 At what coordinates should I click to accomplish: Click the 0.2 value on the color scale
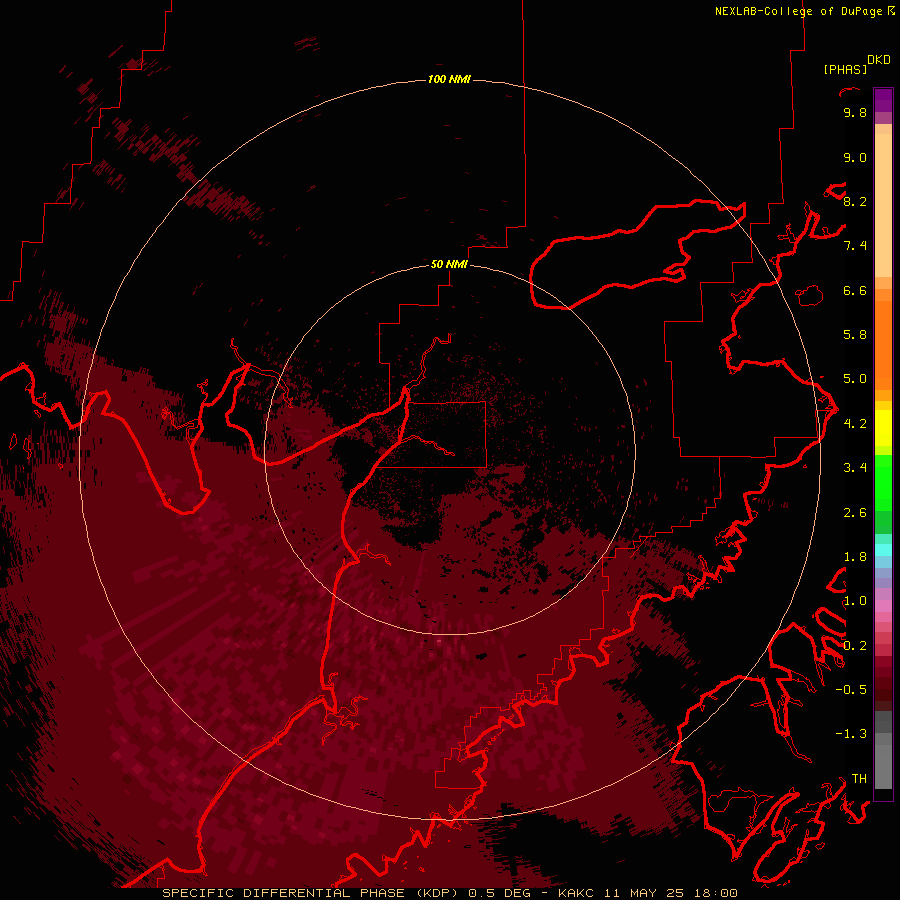[855, 646]
